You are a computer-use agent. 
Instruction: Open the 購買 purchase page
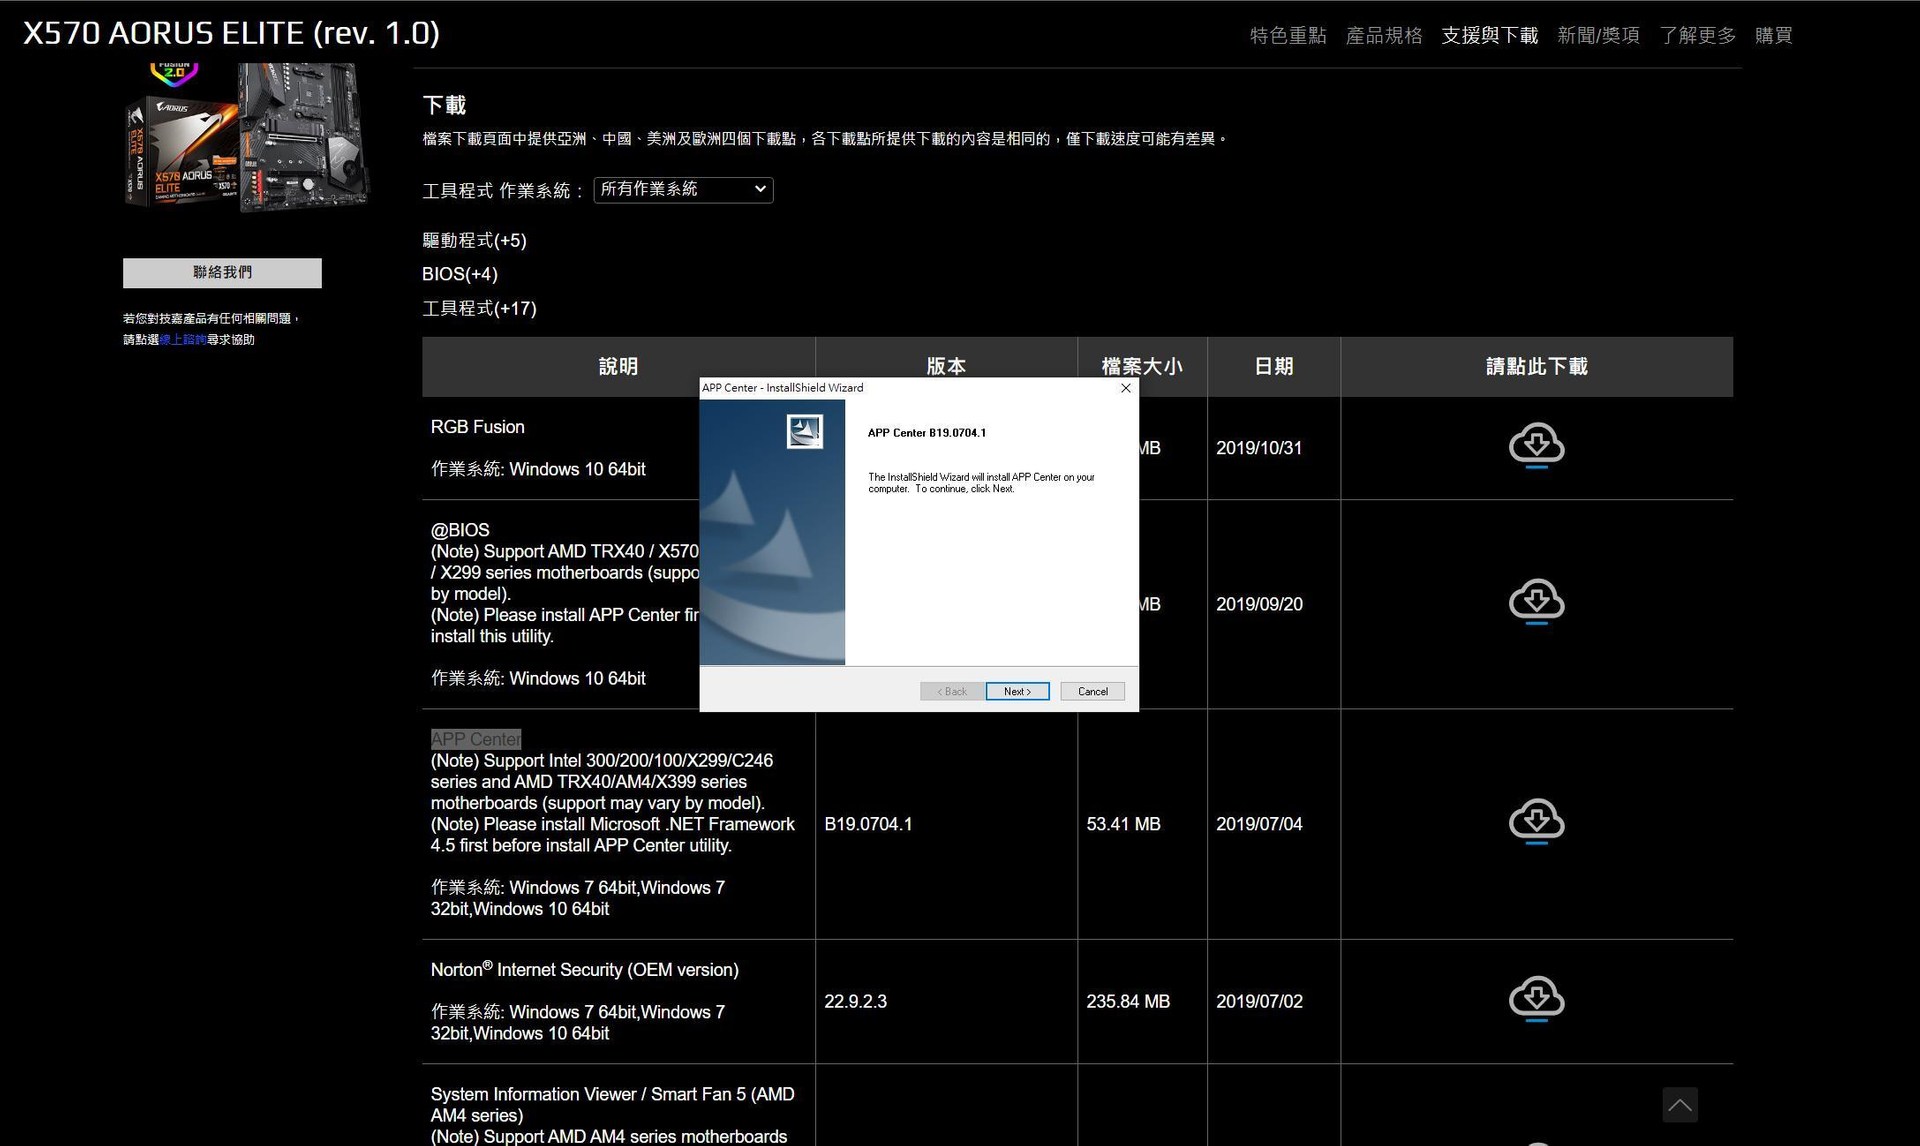point(1775,34)
